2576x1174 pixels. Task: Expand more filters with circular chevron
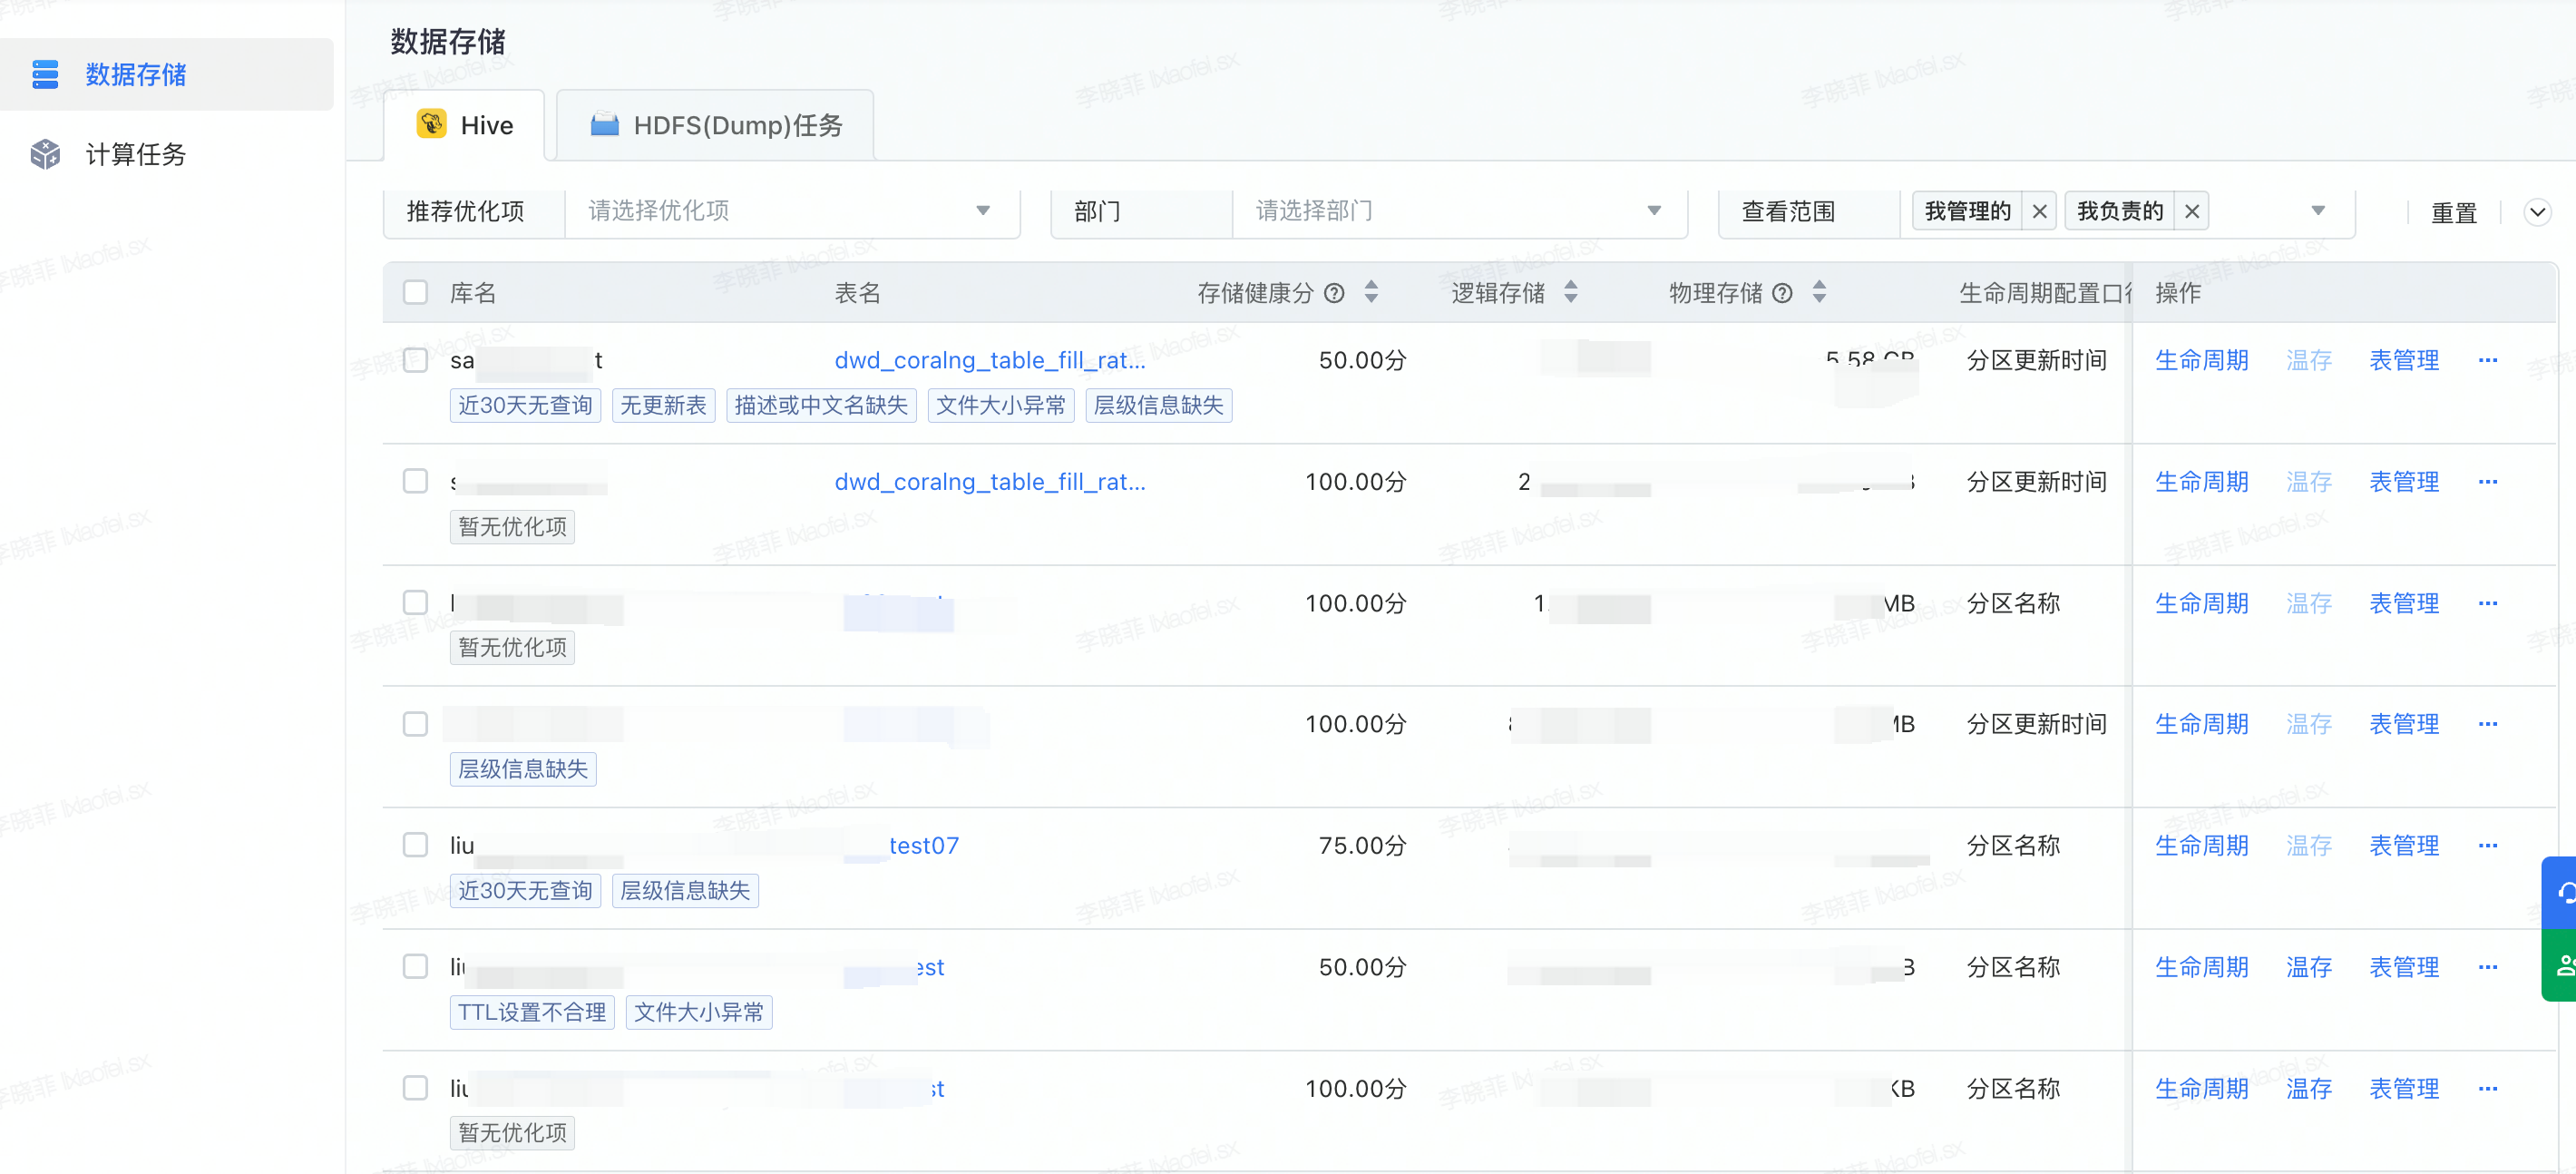pos(2537,212)
